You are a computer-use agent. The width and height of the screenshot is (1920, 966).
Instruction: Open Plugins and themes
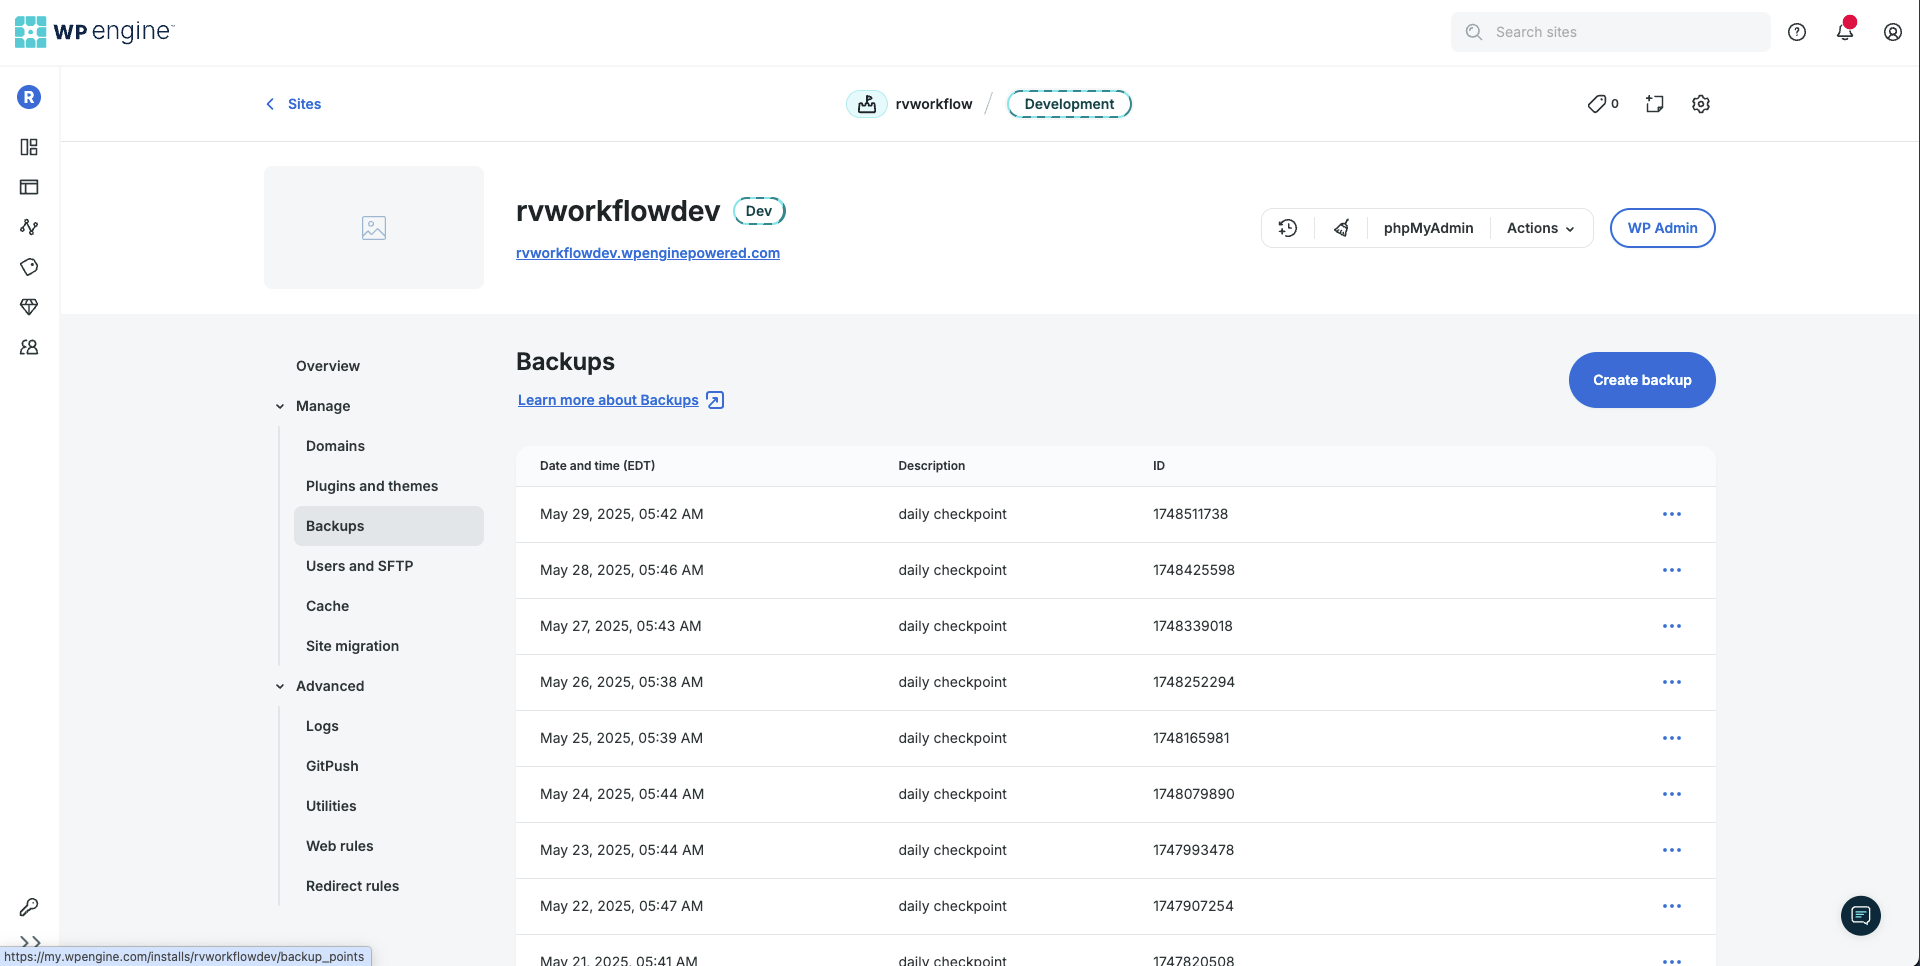click(372, 486)
